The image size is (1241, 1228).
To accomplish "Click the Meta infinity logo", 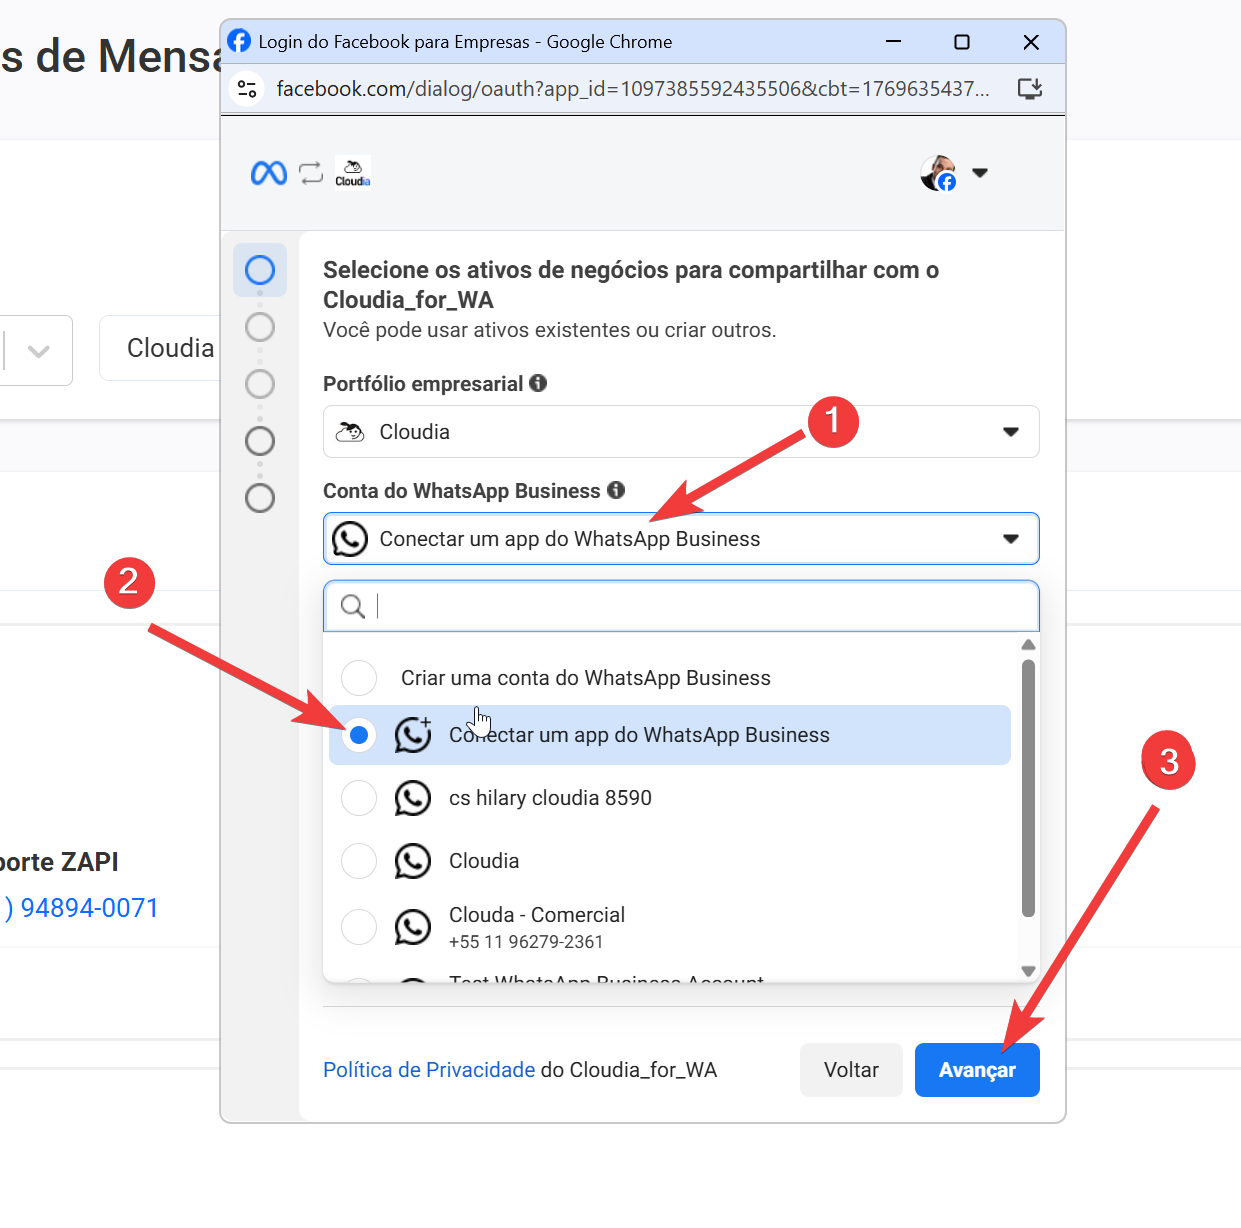I will (268, 173).
